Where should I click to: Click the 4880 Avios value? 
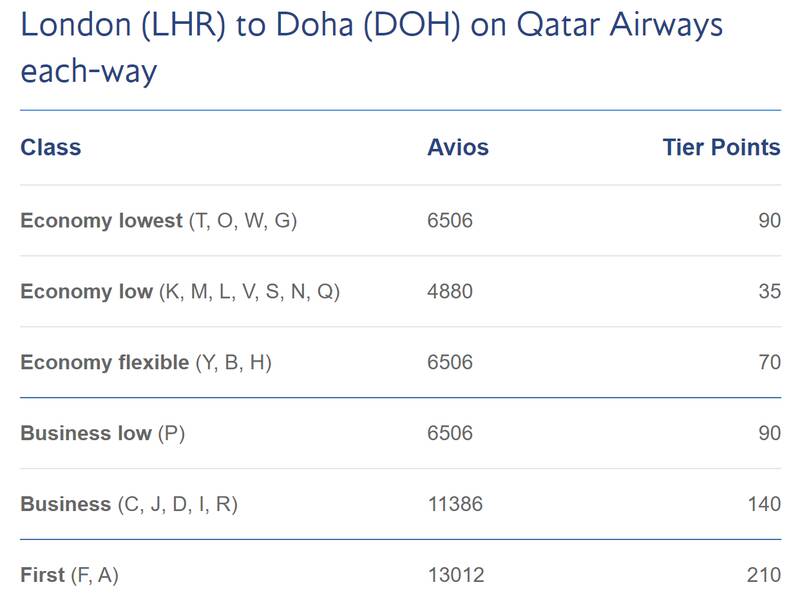point(450,292)
